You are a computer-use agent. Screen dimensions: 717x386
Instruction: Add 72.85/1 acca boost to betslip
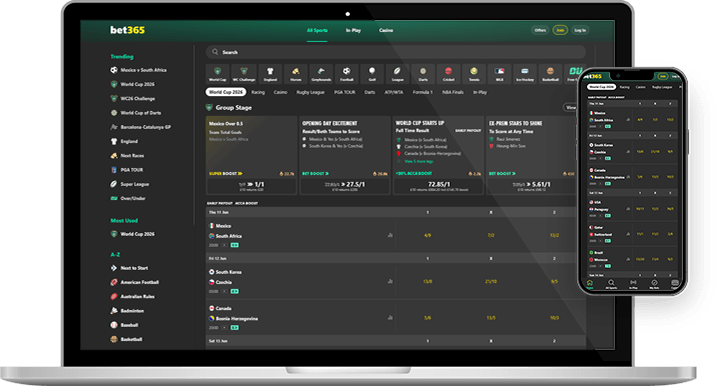(x=438, y=185)
